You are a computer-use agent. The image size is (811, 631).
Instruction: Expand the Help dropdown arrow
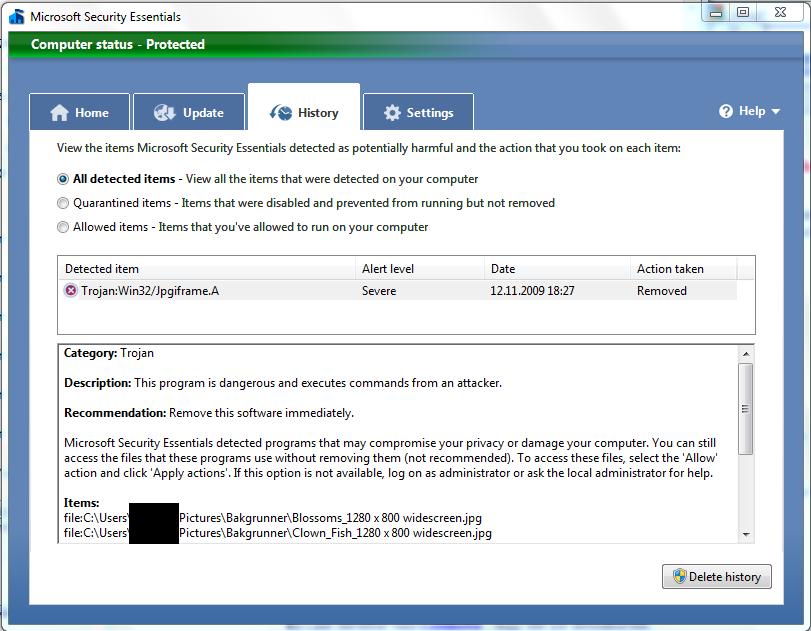(775, 111)
